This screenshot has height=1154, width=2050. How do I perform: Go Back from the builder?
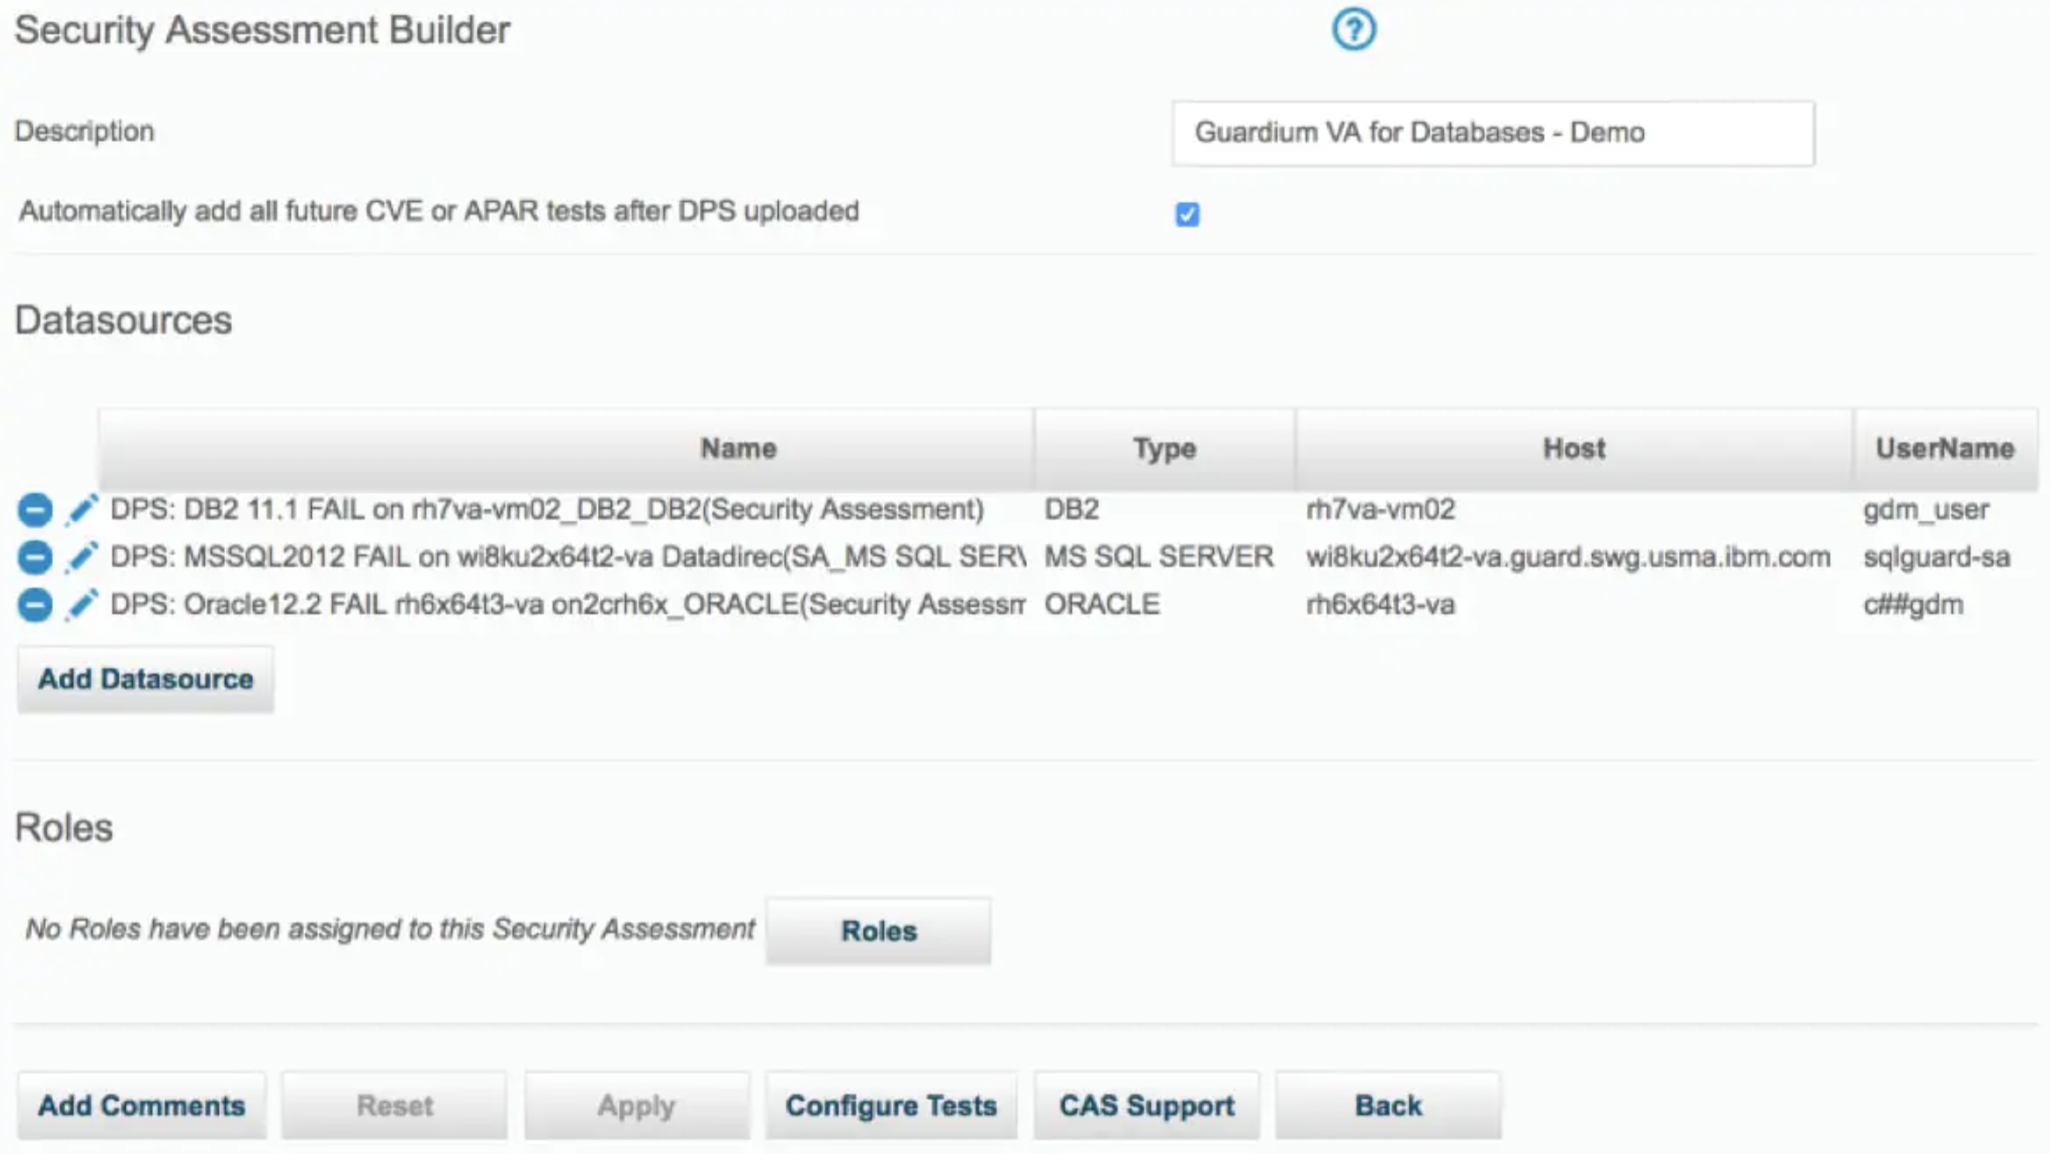coord(1388,1106)
